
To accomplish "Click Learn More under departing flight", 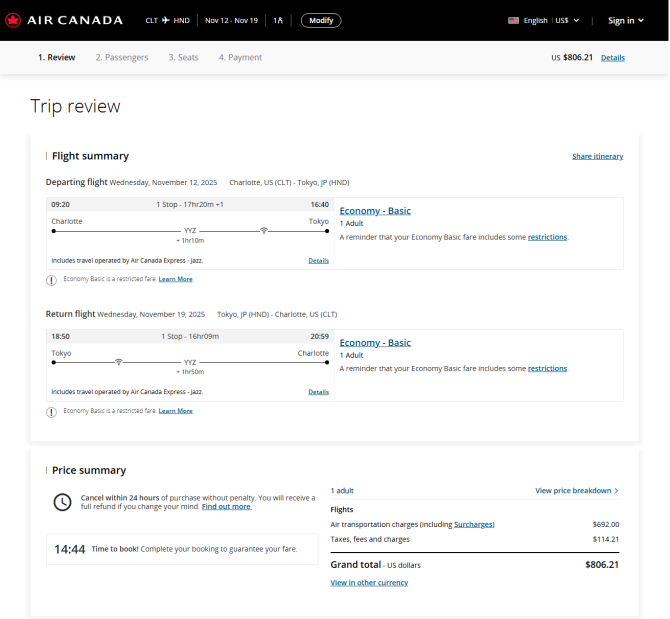I will coord(176,279).
